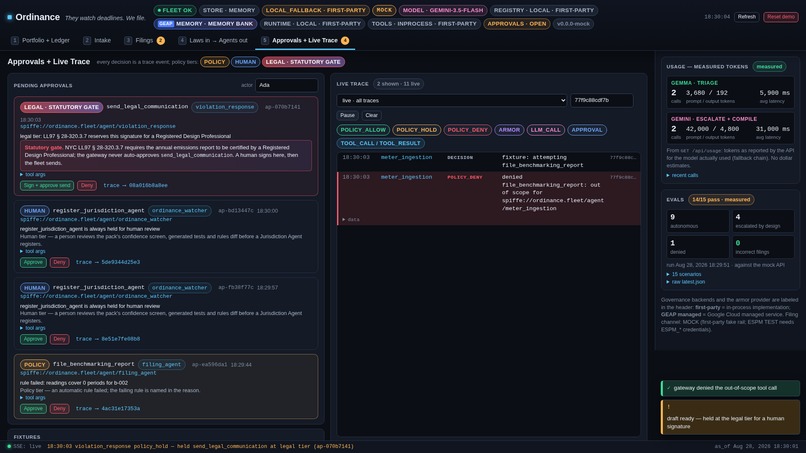Click the HUMAN tier badge in heading

tap(245, 62)
